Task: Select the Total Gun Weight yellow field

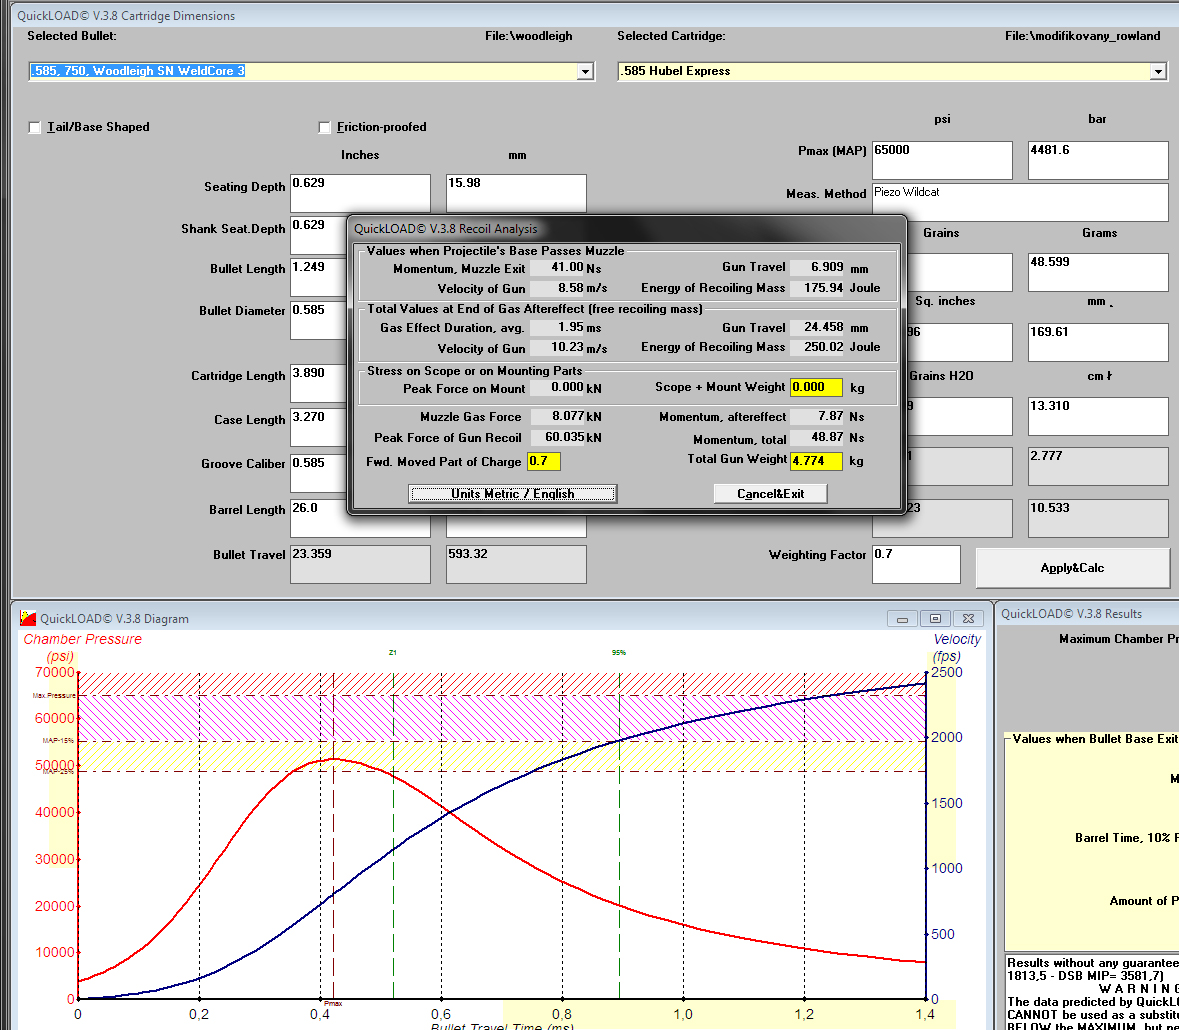Action: 816,461
